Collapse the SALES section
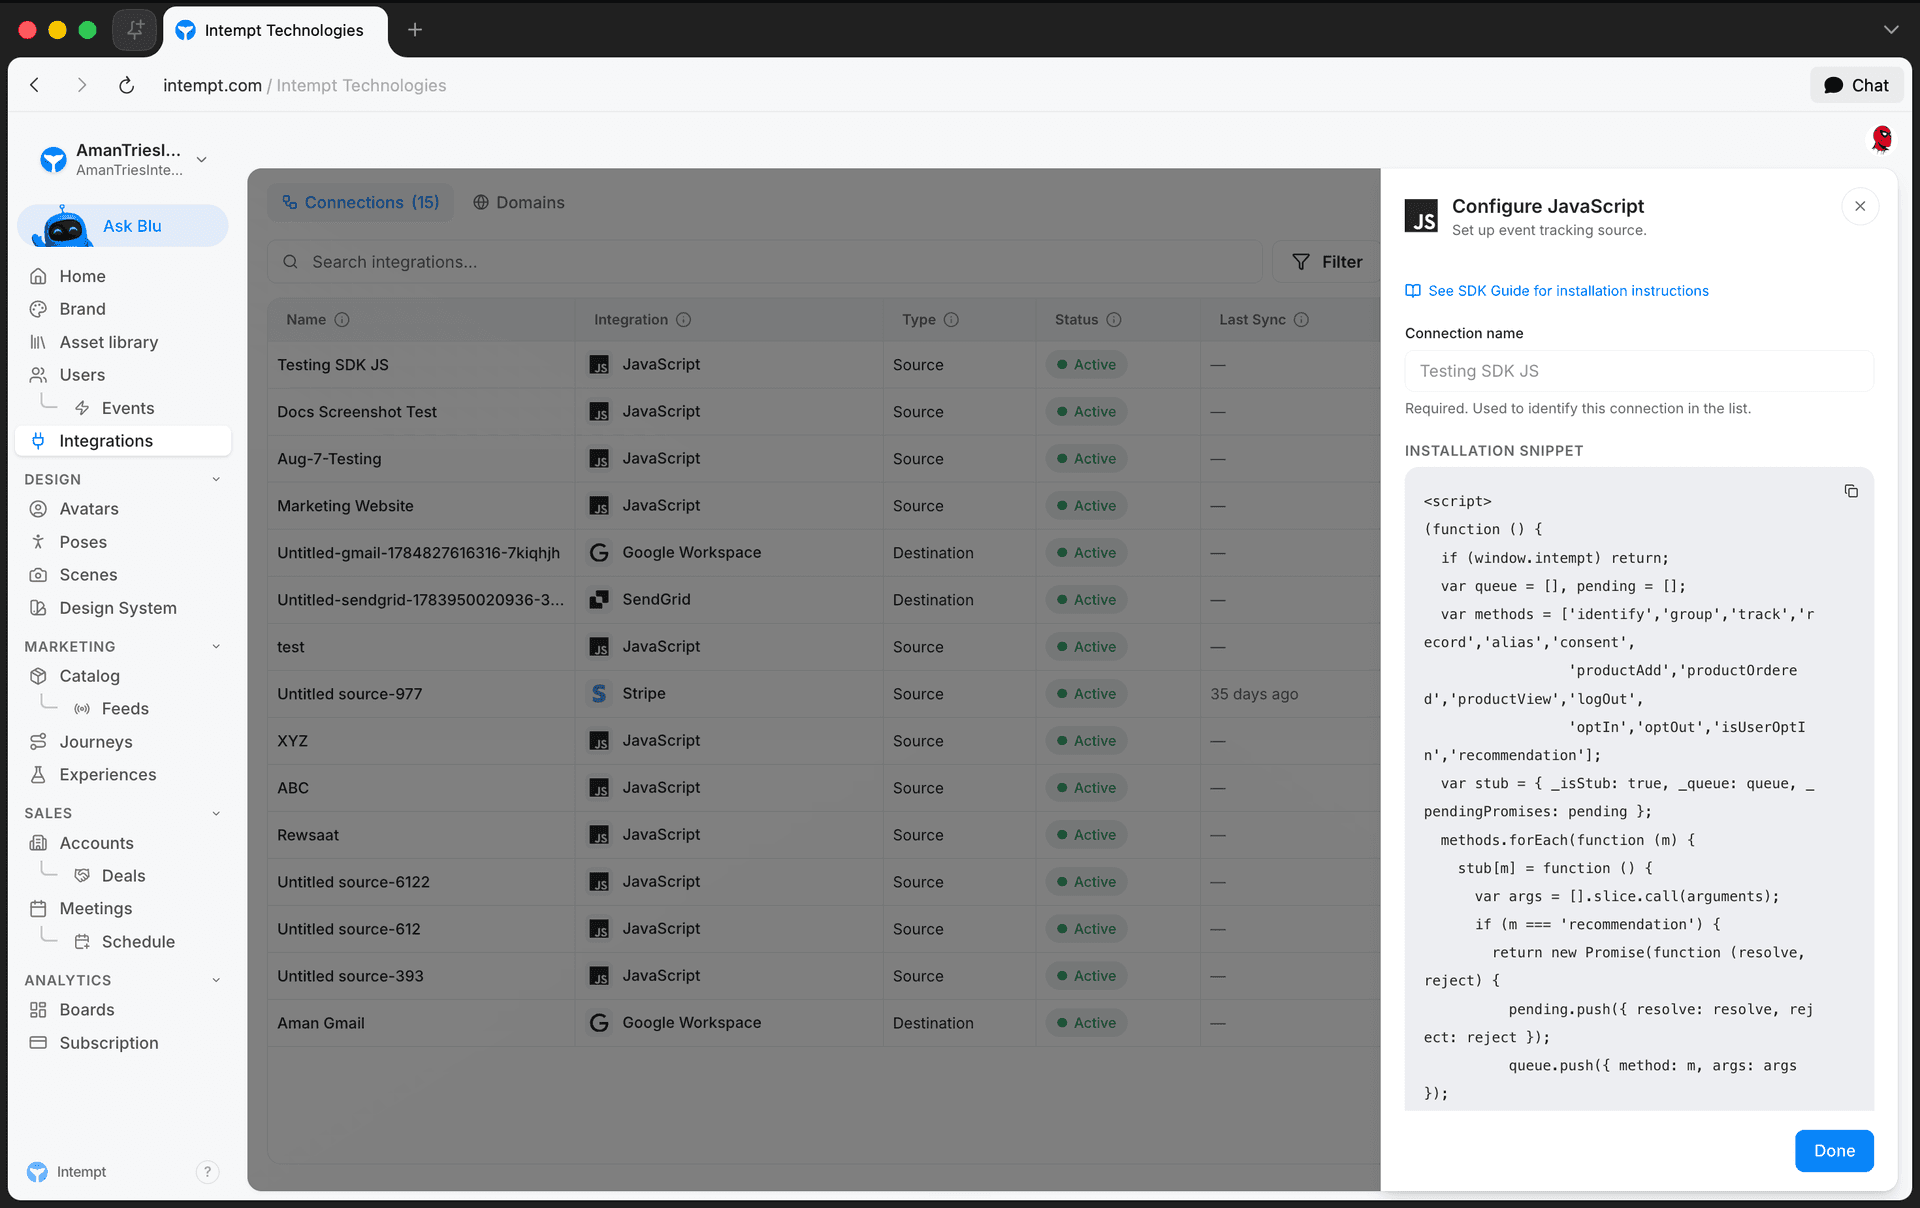This screenshot has height=1208, width=1920. [216, 814]
